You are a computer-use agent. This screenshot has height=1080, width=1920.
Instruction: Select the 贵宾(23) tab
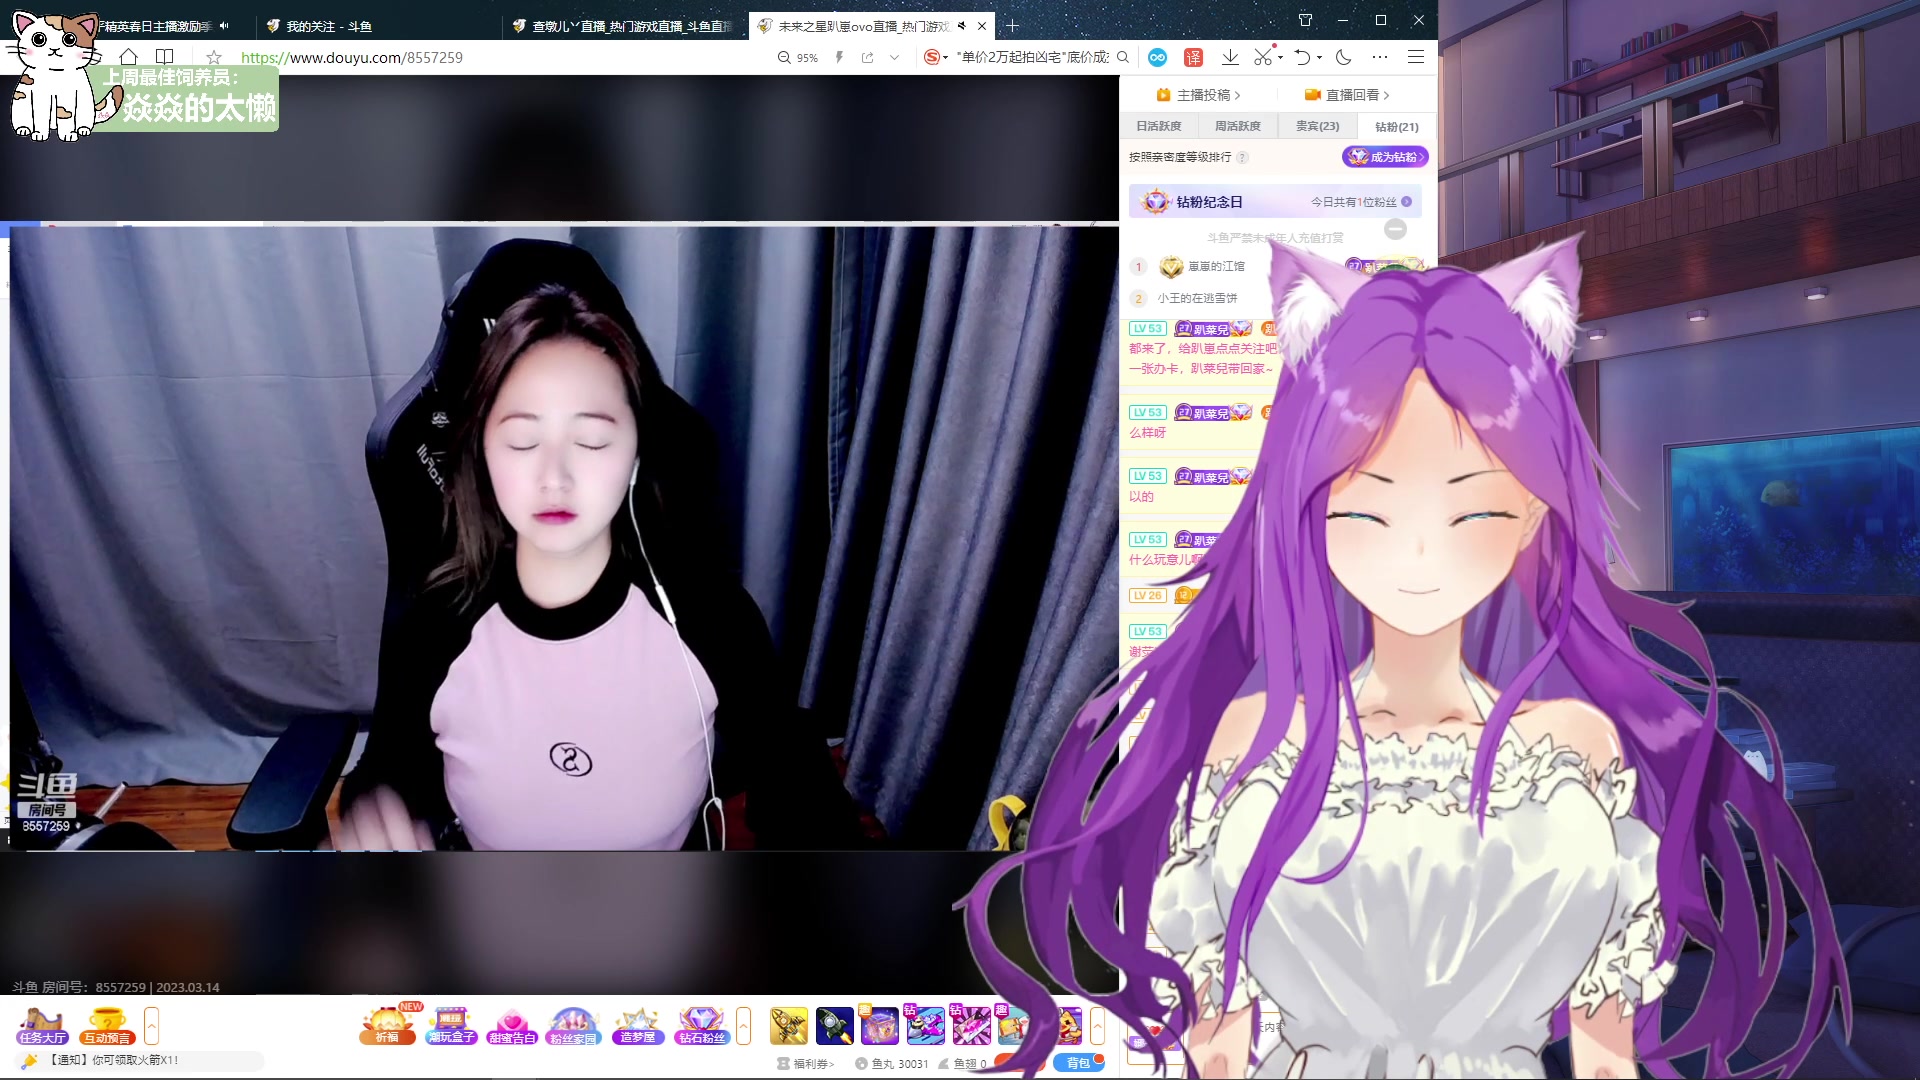tap(1317, 126)
